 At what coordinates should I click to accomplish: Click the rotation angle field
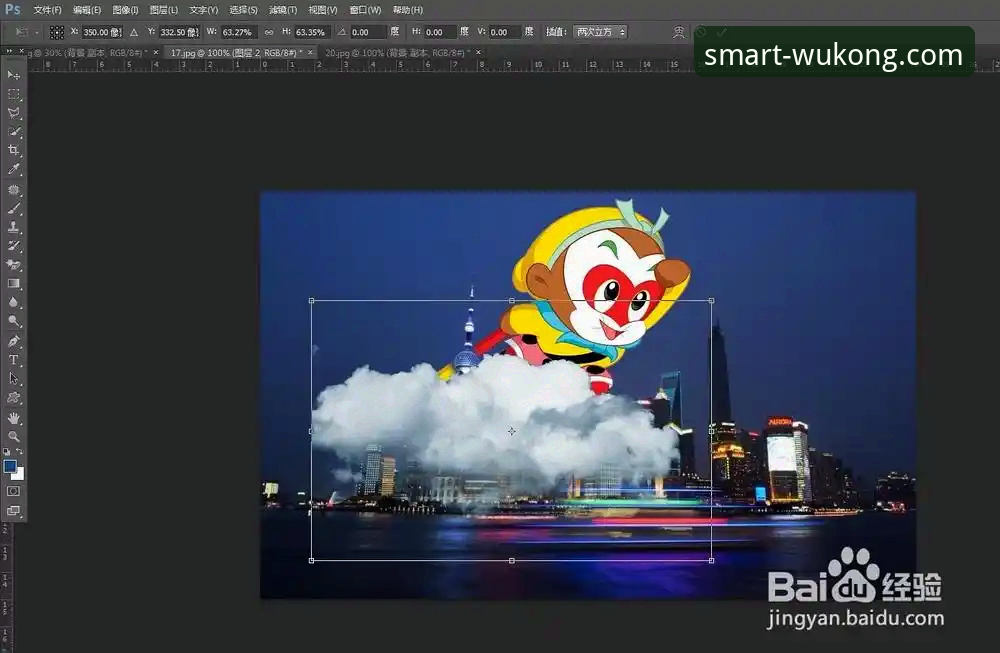click(368, 32)
